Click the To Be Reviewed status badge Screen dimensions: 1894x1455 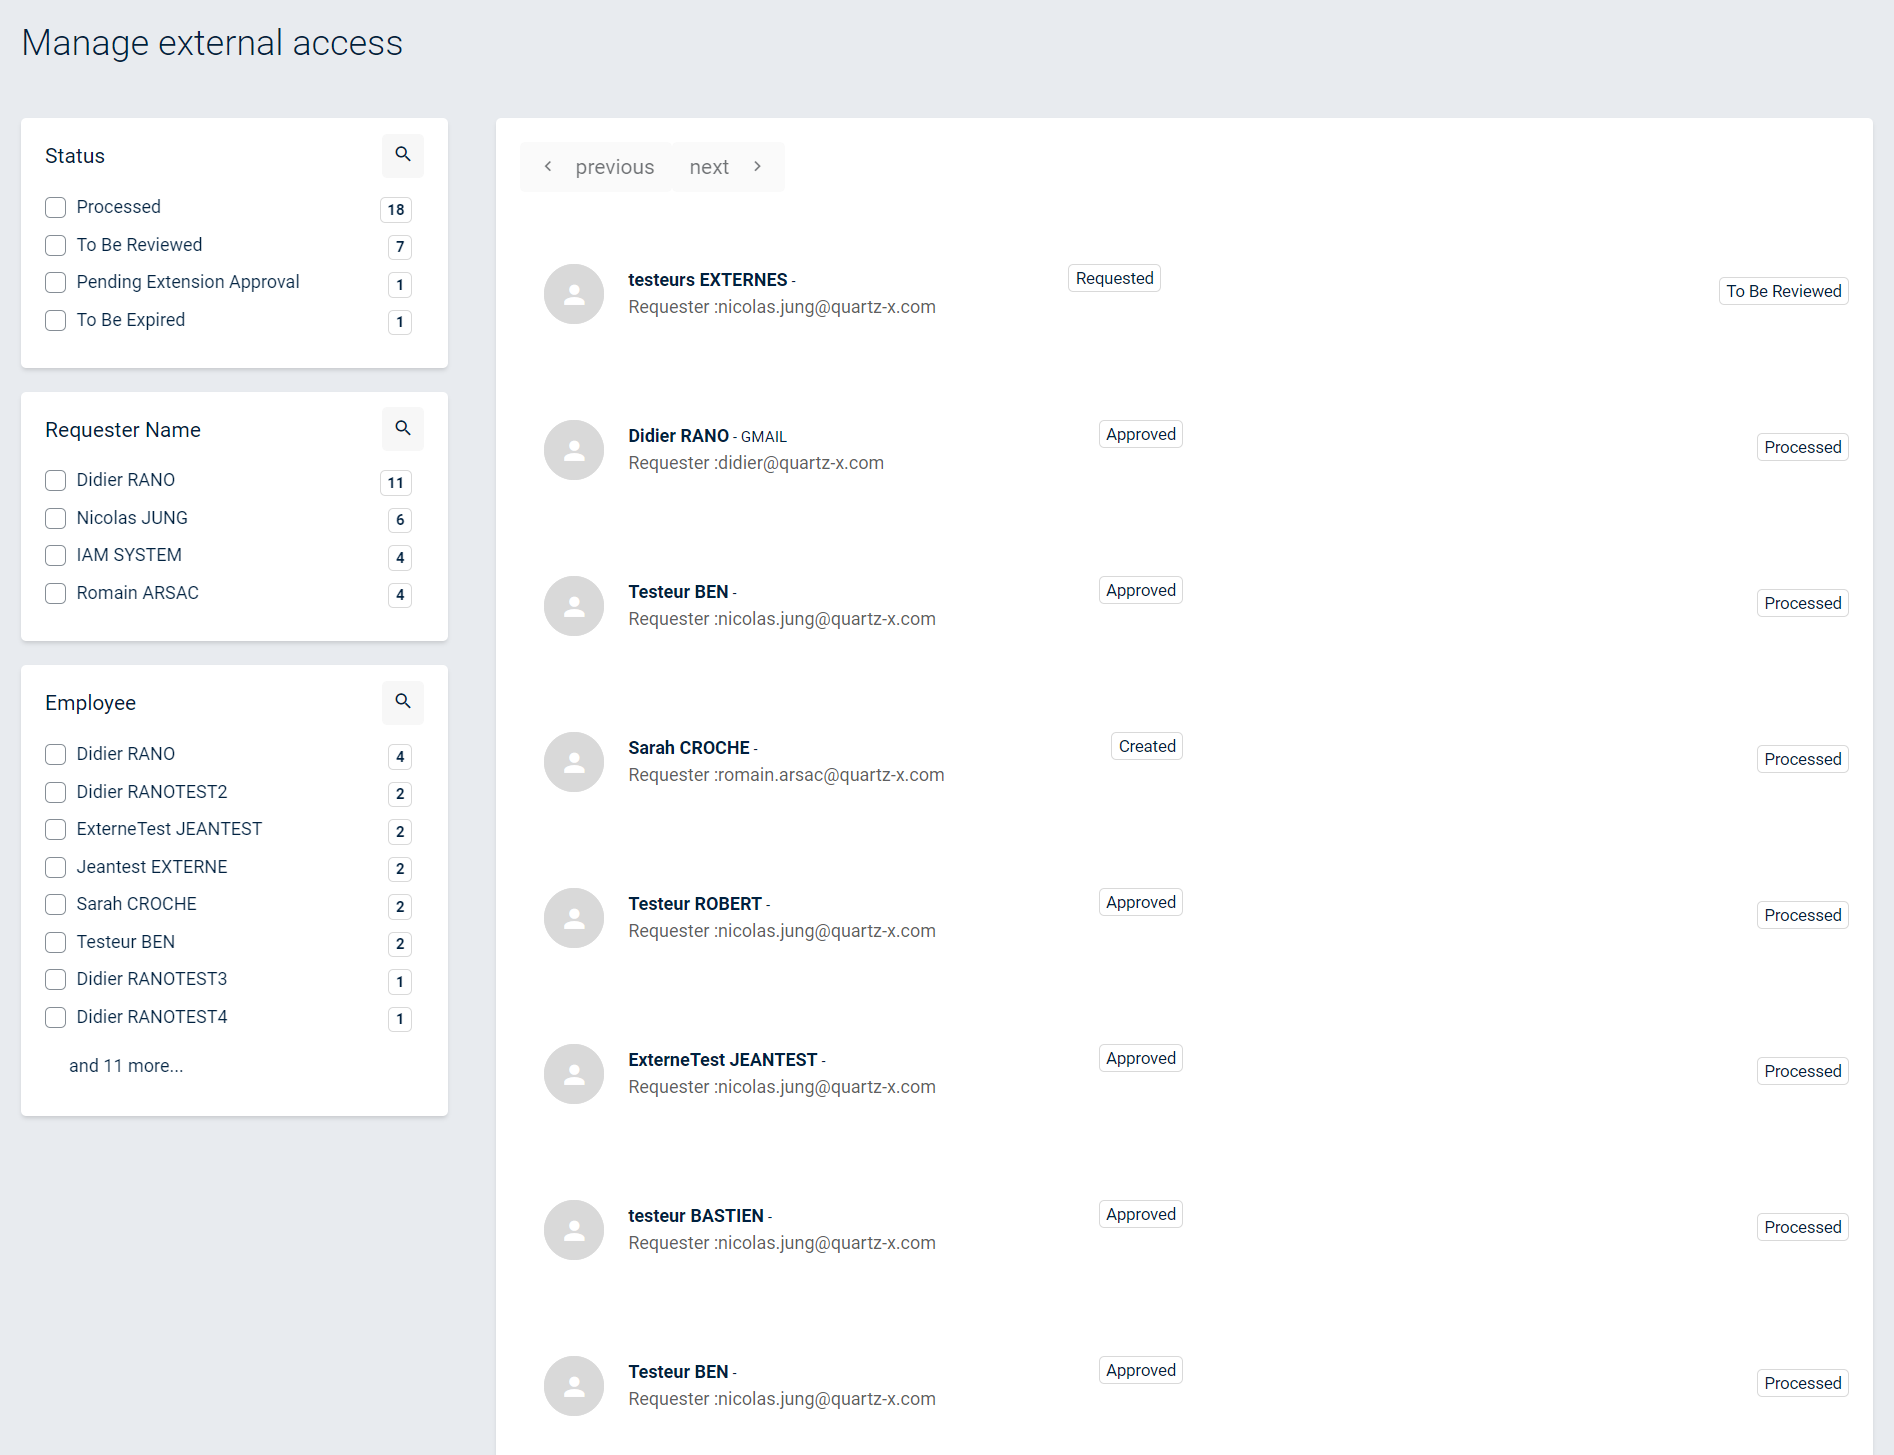pyautogui.click(x=1783, y=291)
